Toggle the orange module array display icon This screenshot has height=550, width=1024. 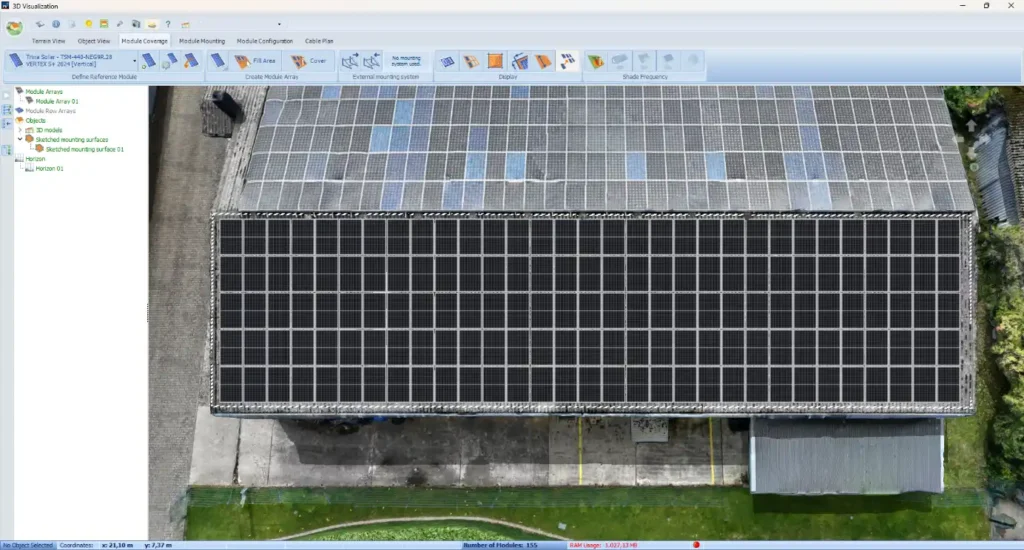471,61
